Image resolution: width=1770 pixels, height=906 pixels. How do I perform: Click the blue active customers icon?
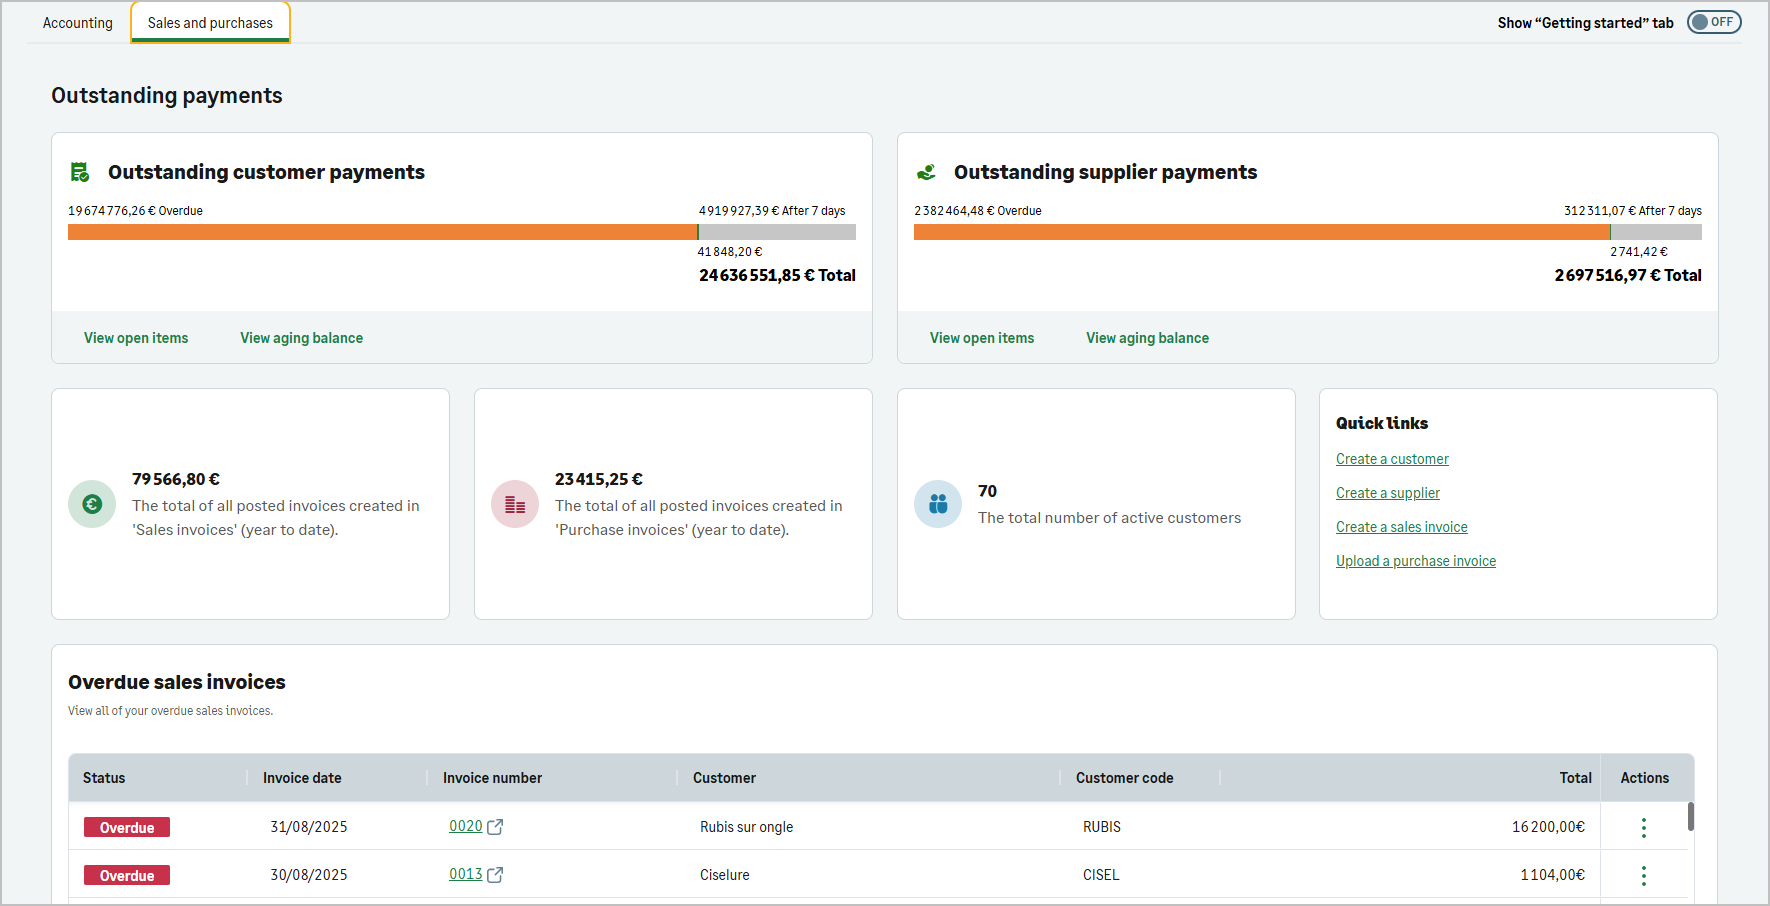pyautogui.click(x=938, y=504)
